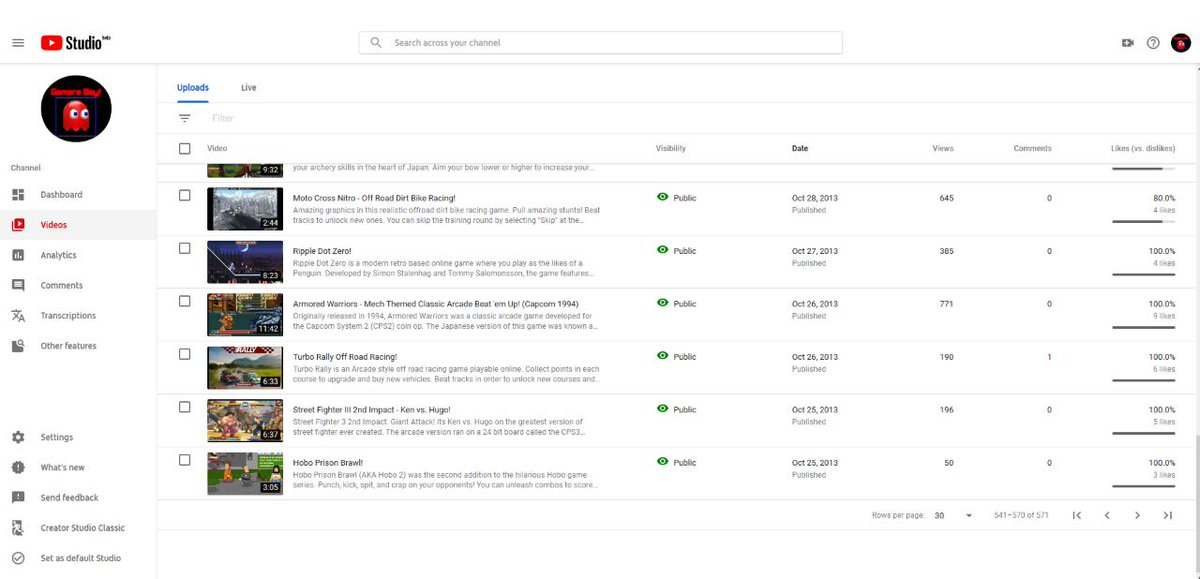The image size is (1200, 579).
Task: Click the likes bar for Armored Warriors
Action: coord(1143,327)
